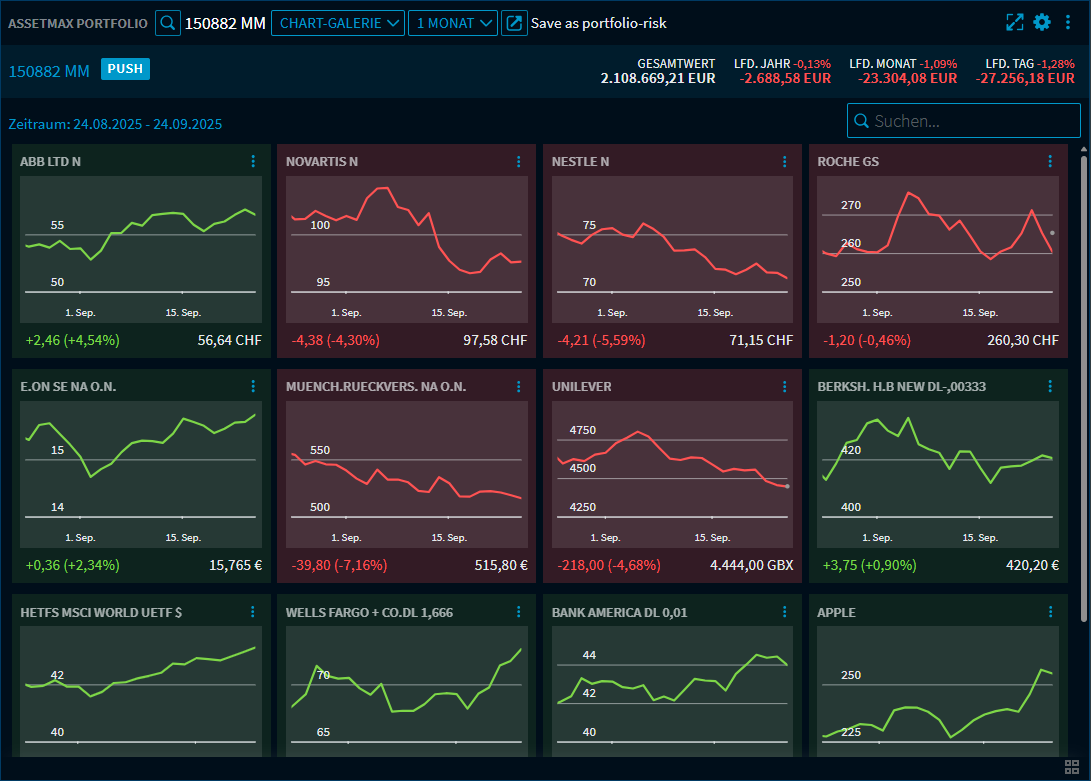Open the options icon on the APPLE chart tile
1091x781 pixels.
(x=1050, y=611)
